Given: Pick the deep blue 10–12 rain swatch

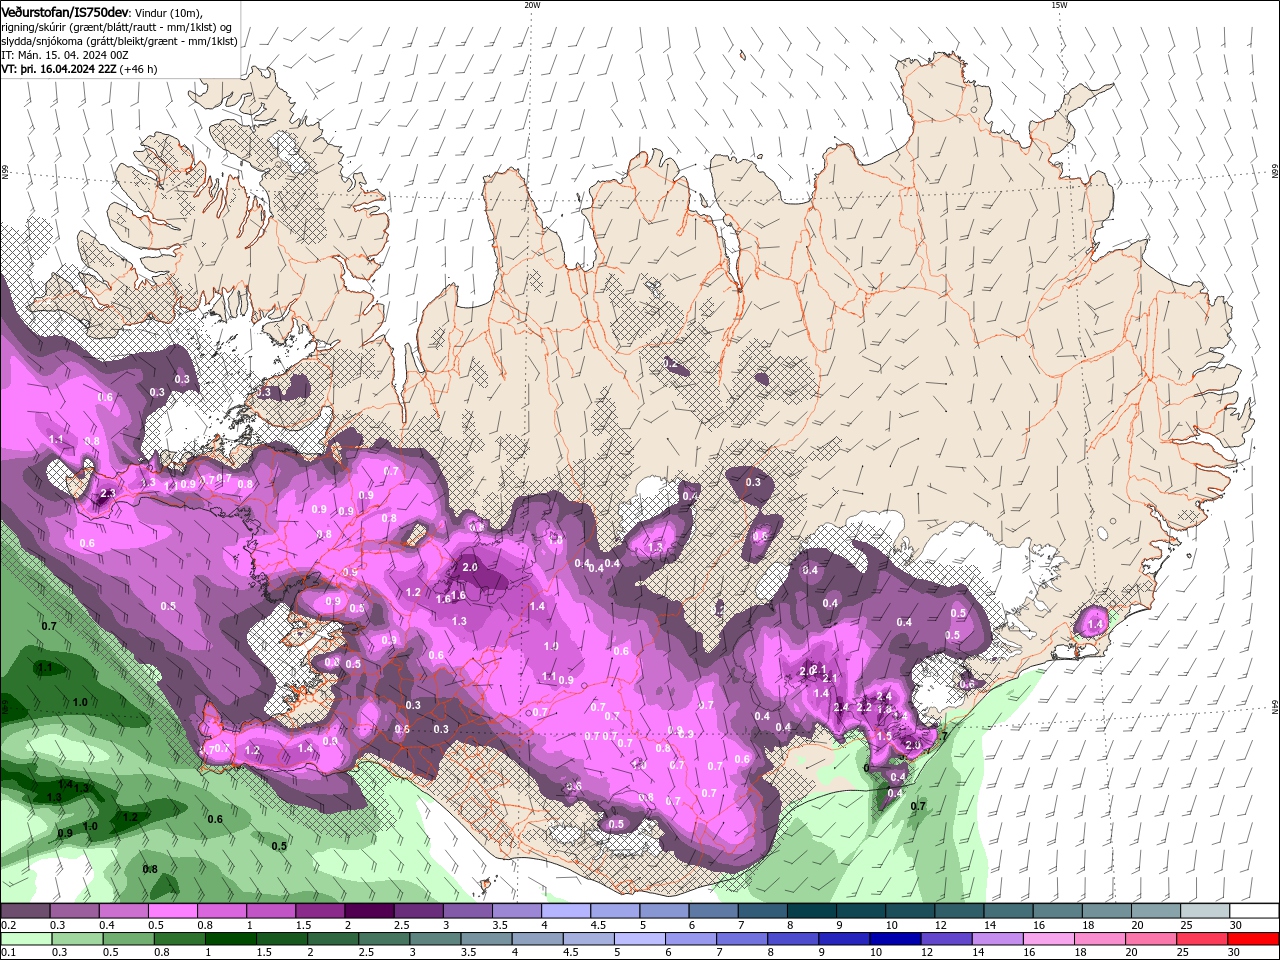Looking at the screenshot, I should [x=896, y=939].
